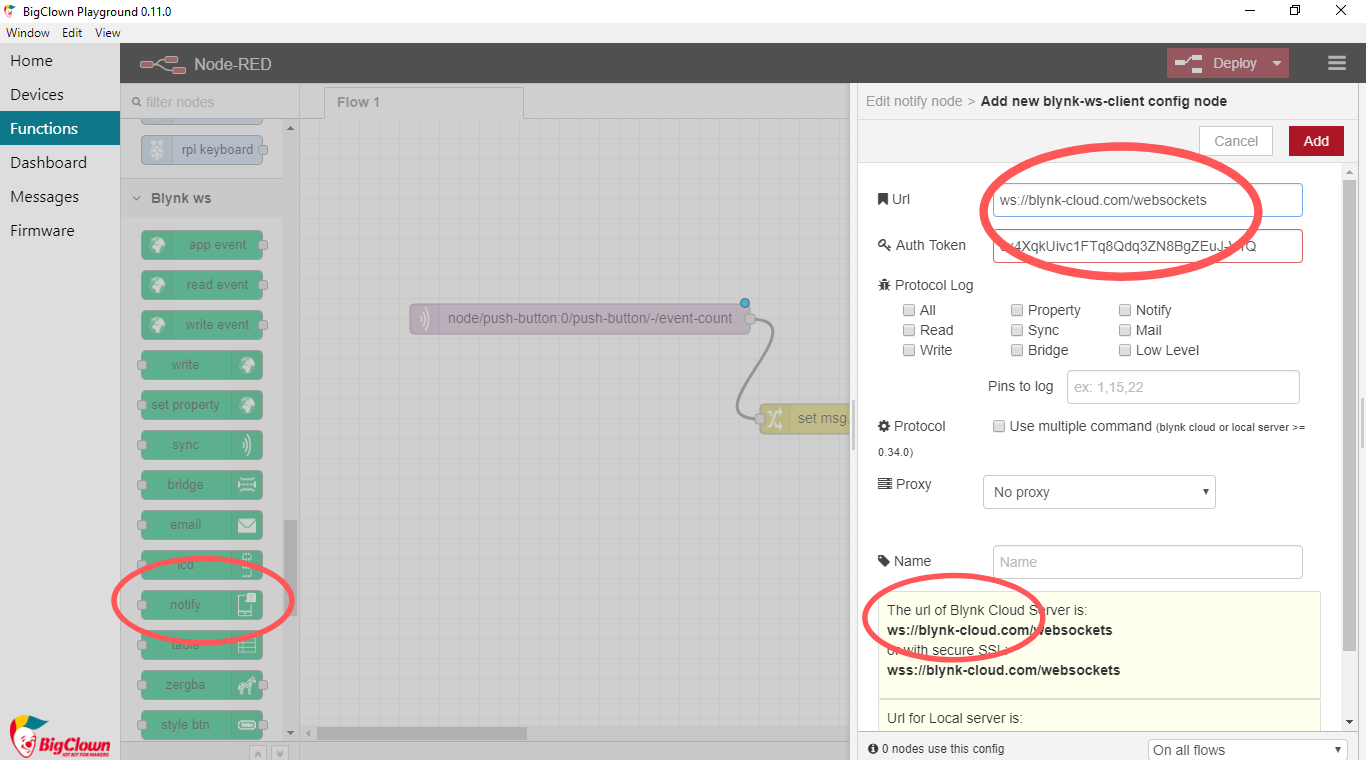
Task: Select the style btn node
Action: 202,725
